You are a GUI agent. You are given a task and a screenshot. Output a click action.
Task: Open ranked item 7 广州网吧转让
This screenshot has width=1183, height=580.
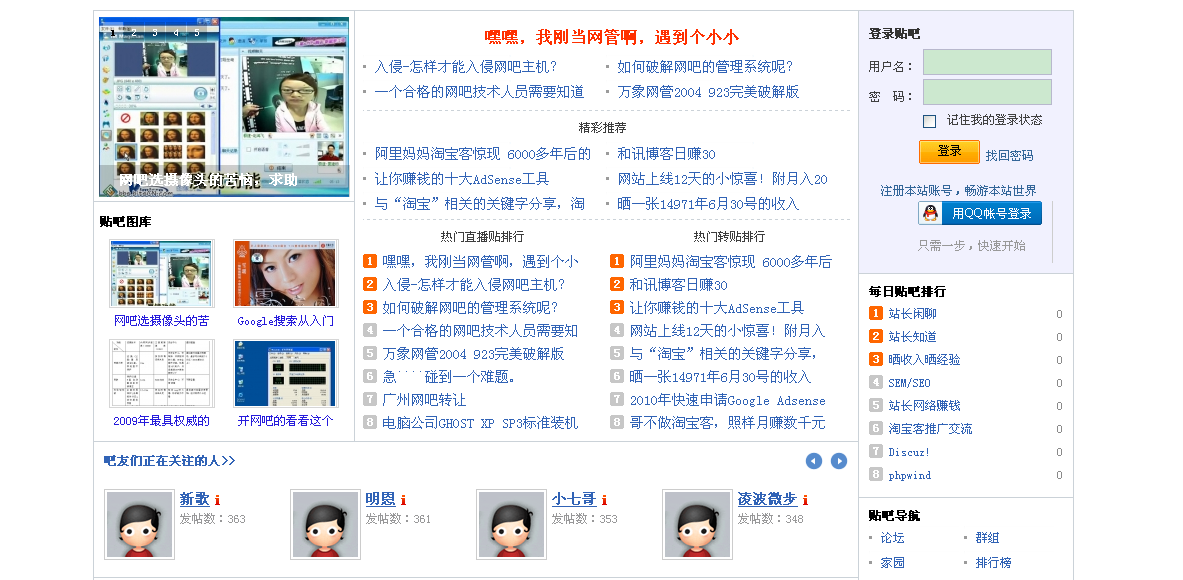tap(424, 400)
